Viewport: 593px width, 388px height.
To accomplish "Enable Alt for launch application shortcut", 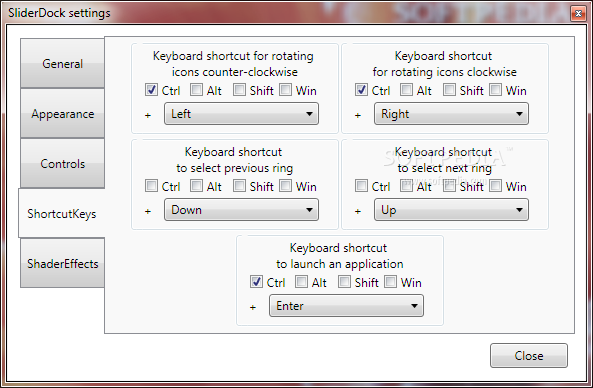I will pos(301,282).
